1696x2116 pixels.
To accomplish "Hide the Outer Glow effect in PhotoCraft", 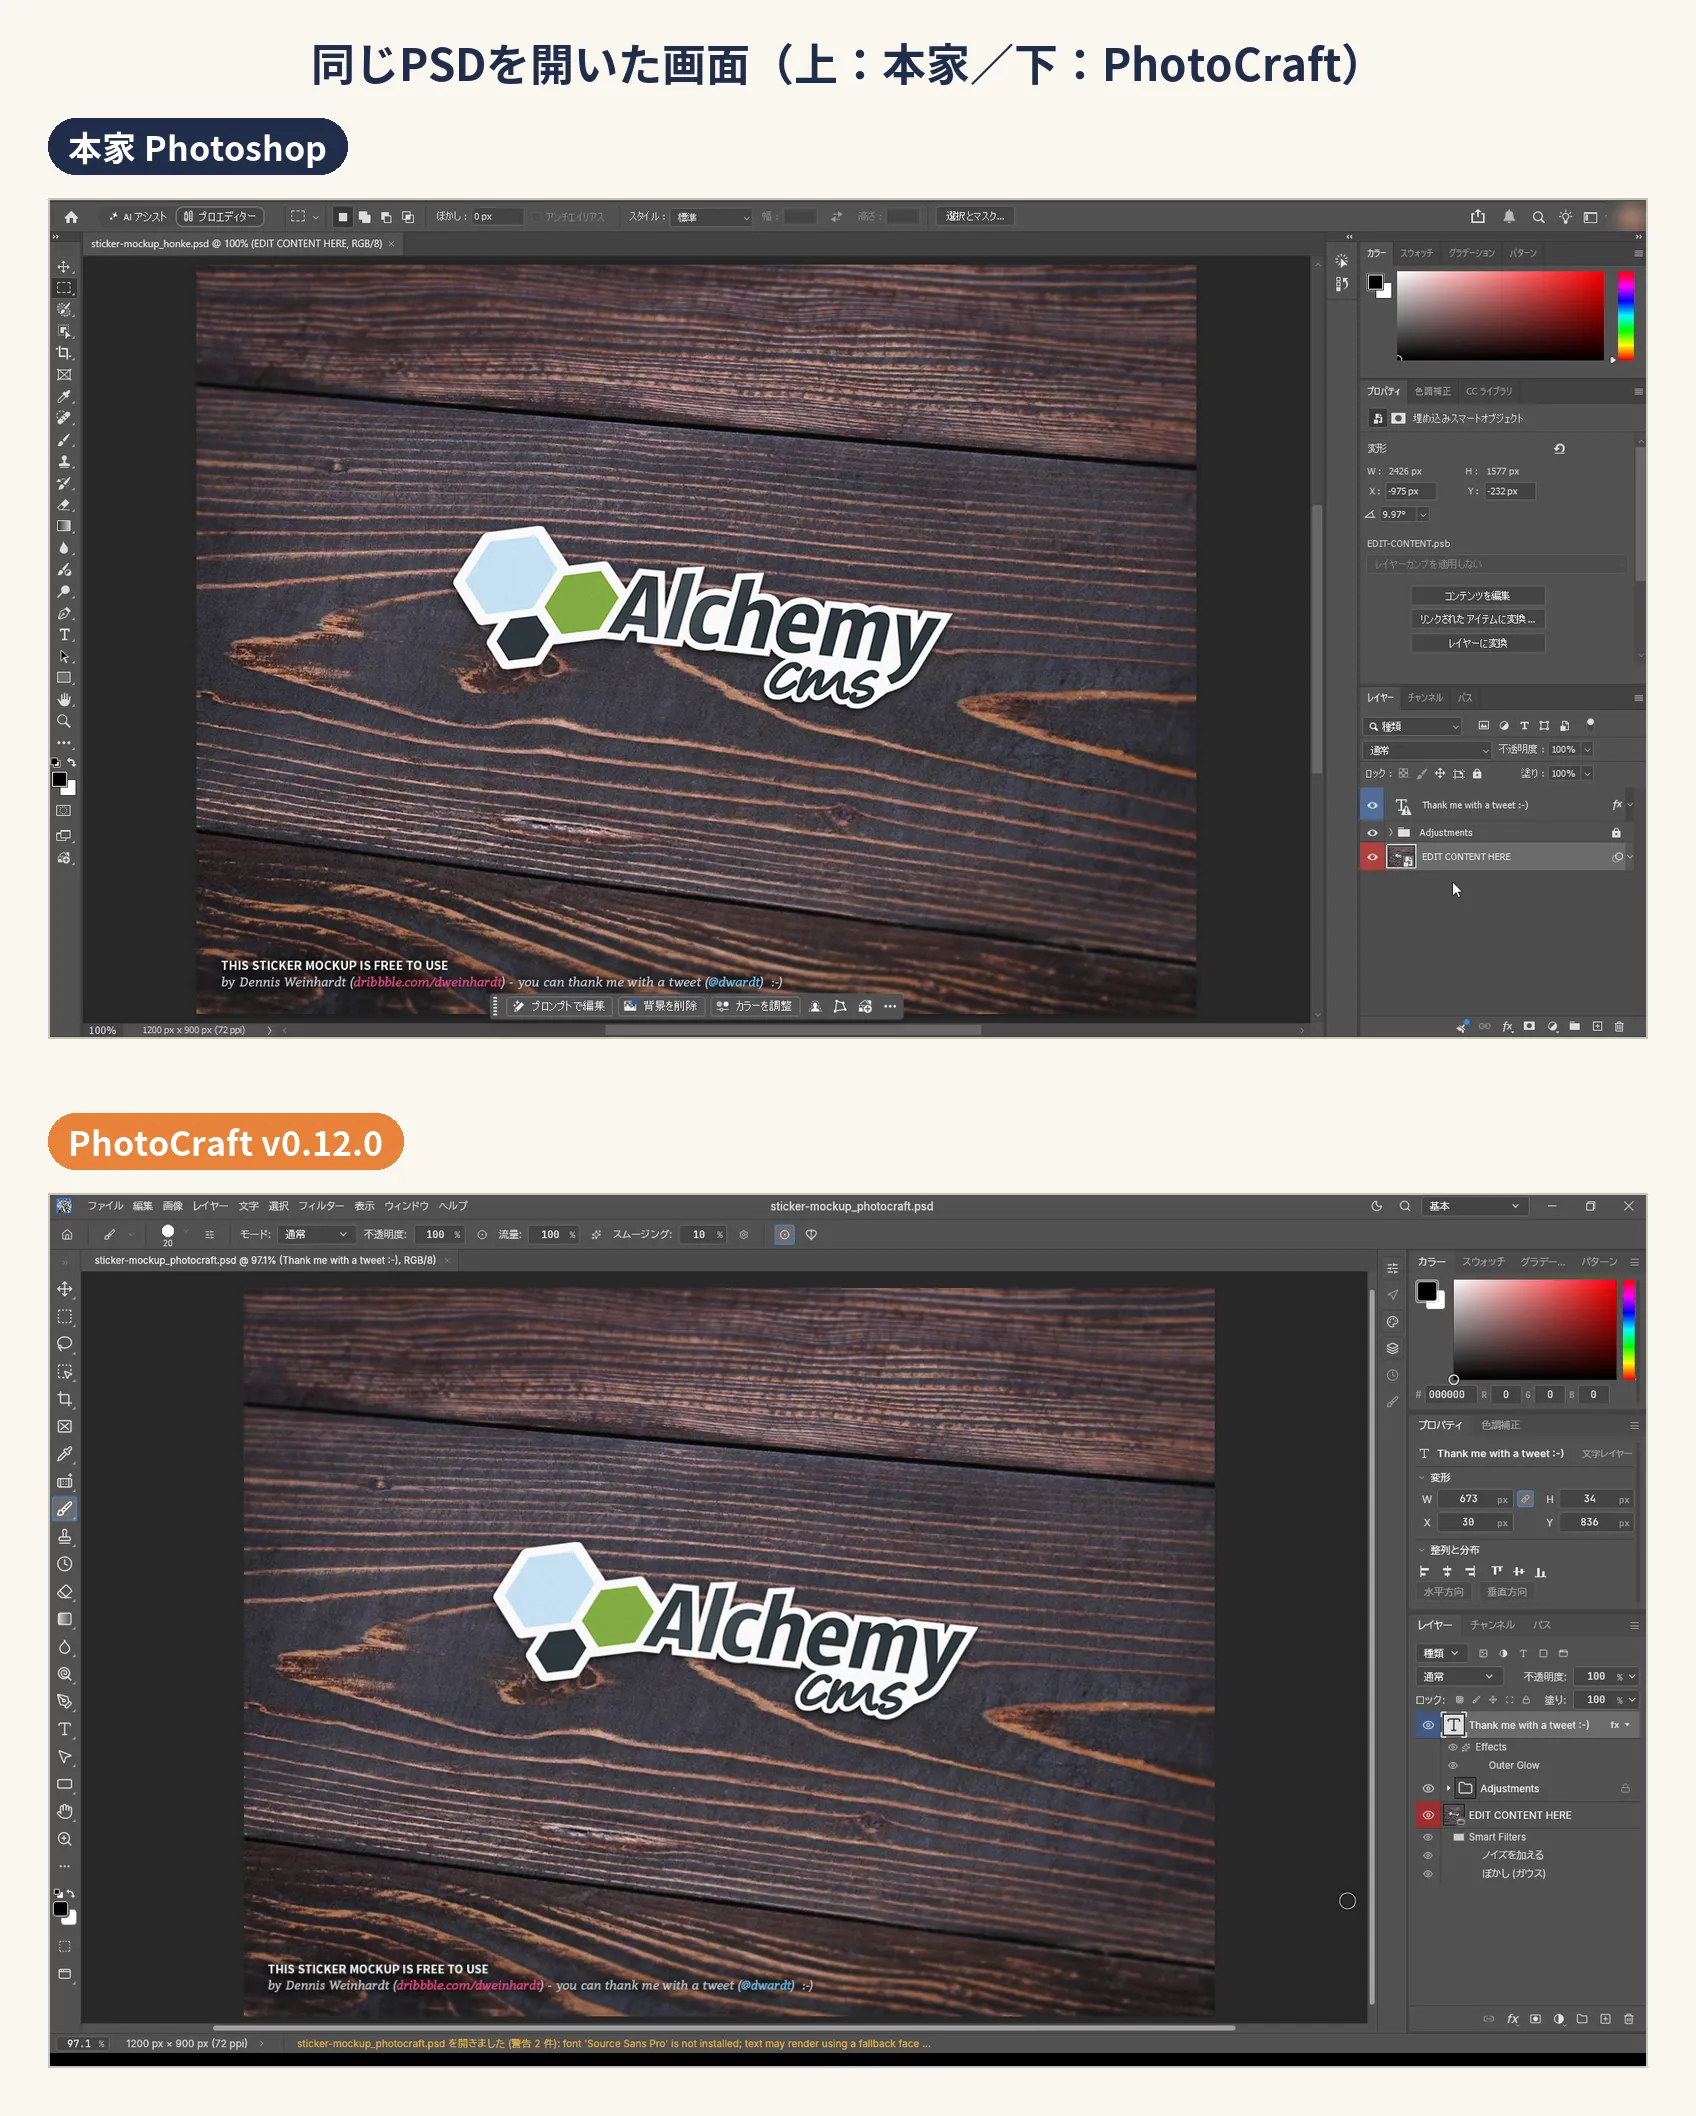I will [1453, 1765].
